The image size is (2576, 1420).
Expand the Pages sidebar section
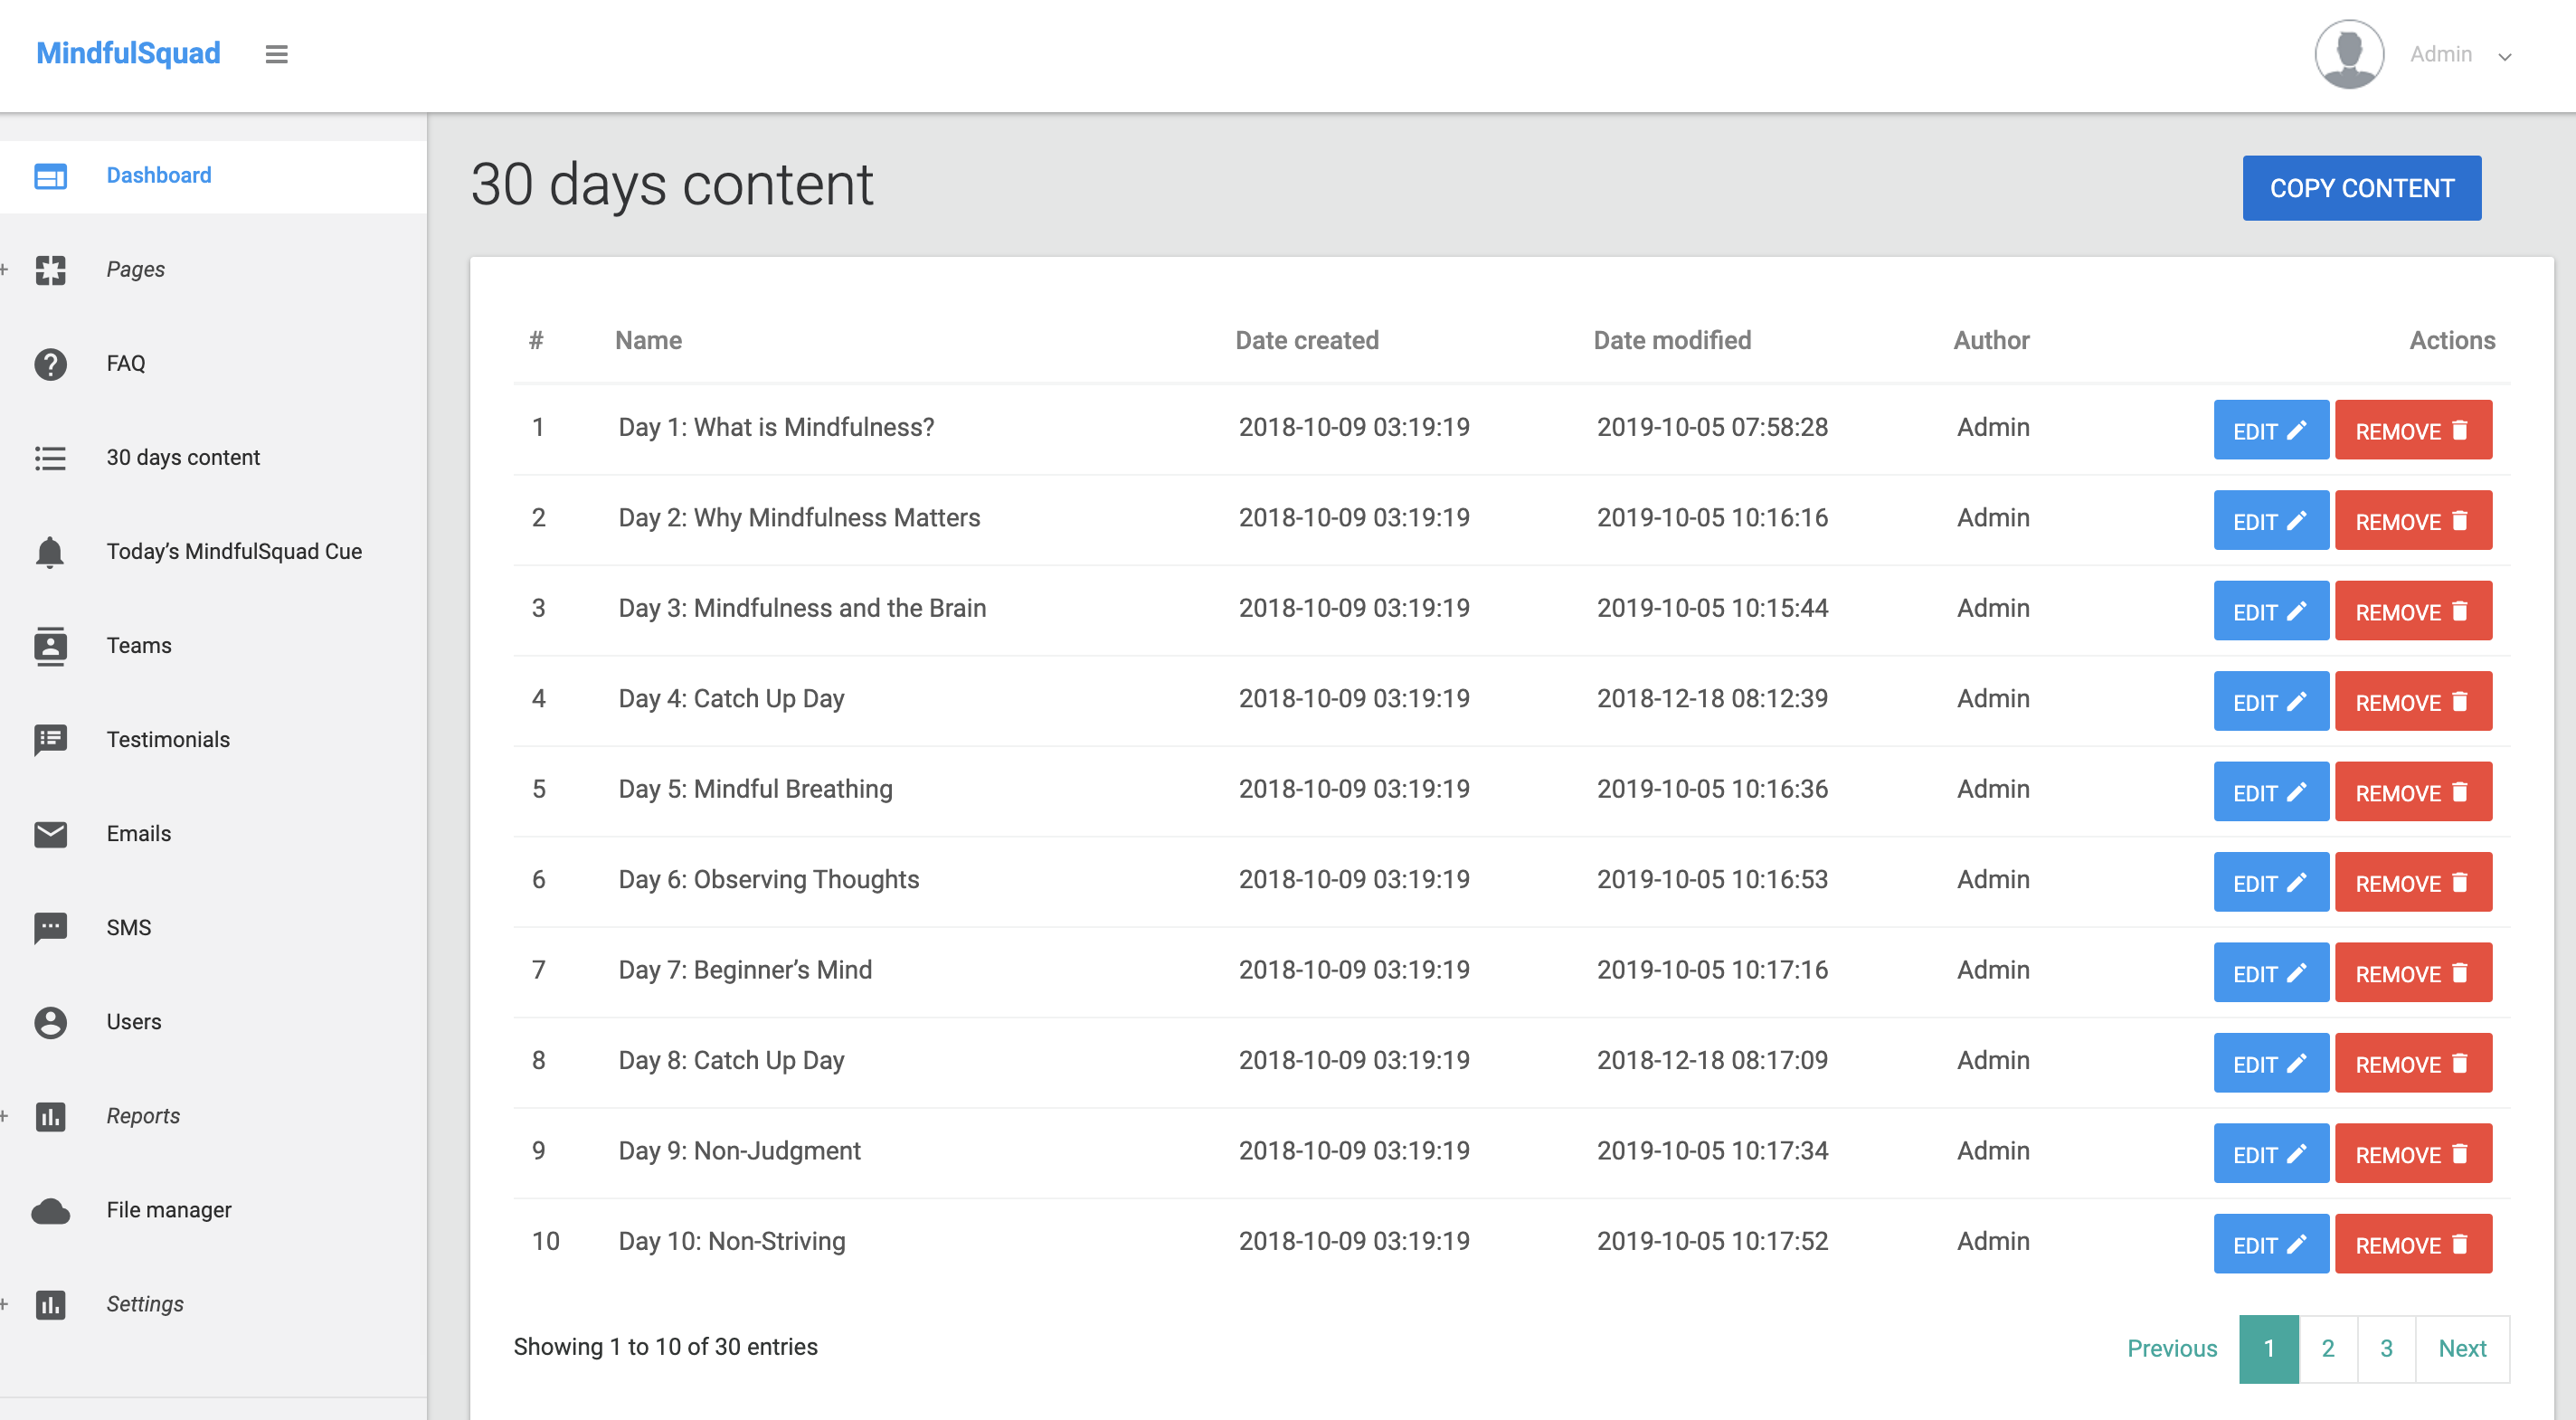tap(135, 269)
